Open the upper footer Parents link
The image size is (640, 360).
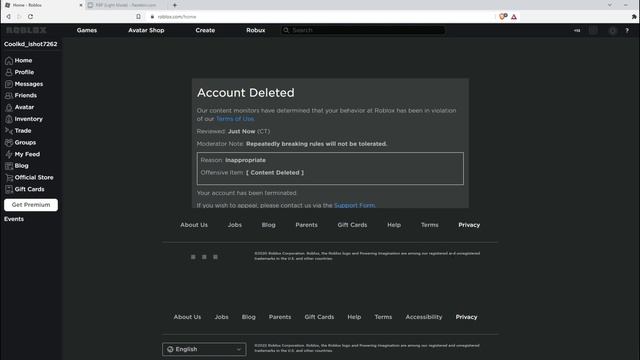click(307, 225)
